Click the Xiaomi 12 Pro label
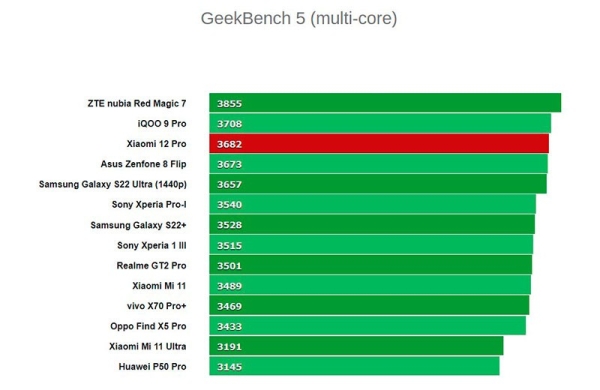The image size is (600, 390). coord(157,144)
